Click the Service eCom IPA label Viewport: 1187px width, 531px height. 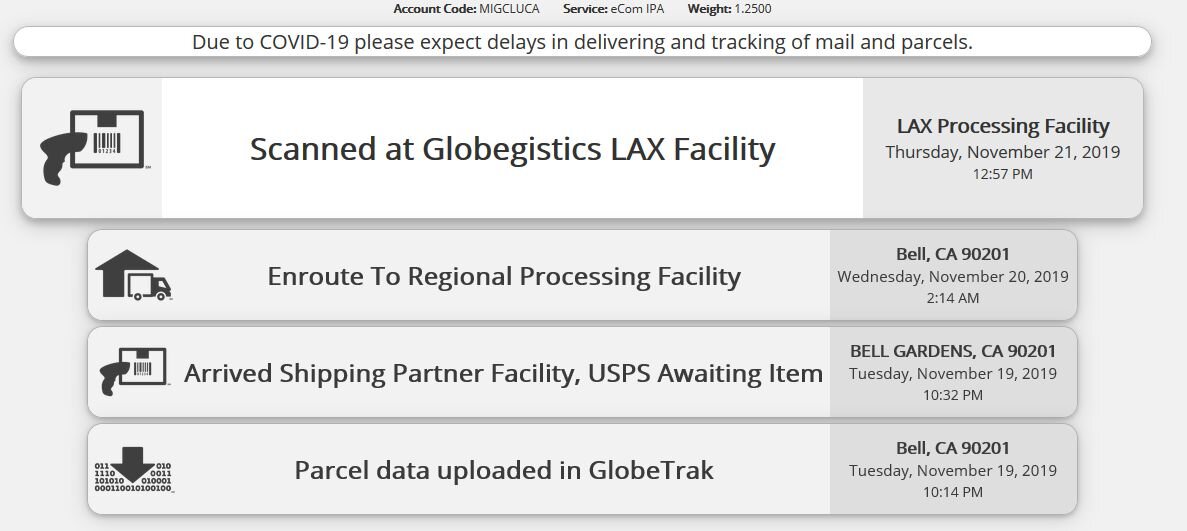point(613,9)
